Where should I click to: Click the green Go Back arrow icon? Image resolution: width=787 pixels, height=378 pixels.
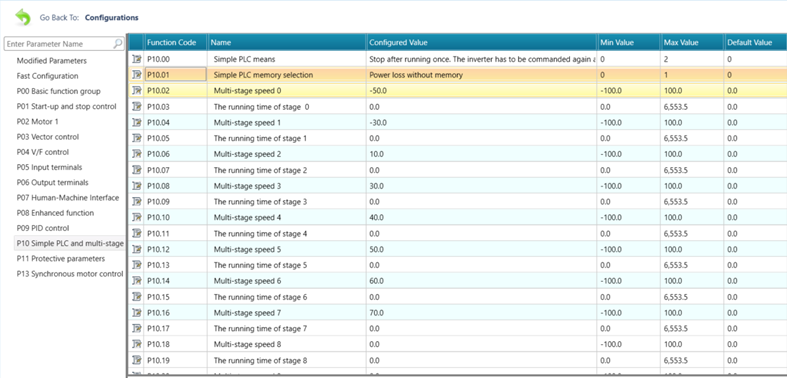tap(23, 17)
